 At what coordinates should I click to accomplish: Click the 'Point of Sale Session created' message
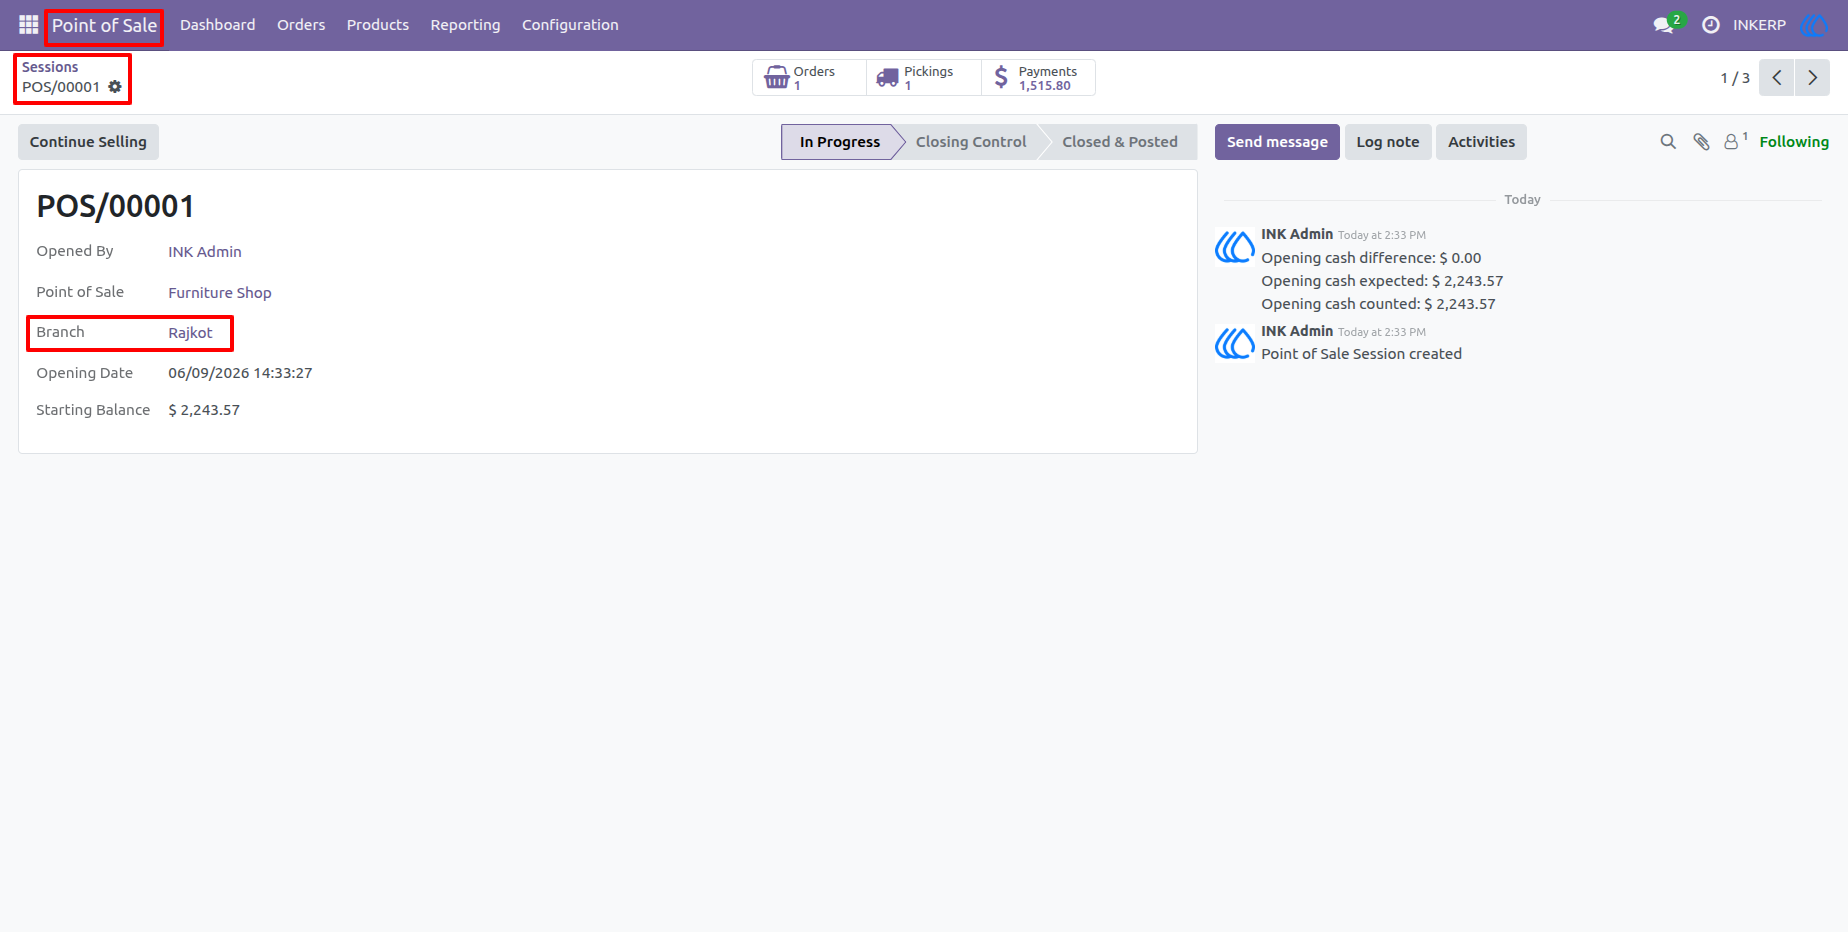click(1361, 354)
